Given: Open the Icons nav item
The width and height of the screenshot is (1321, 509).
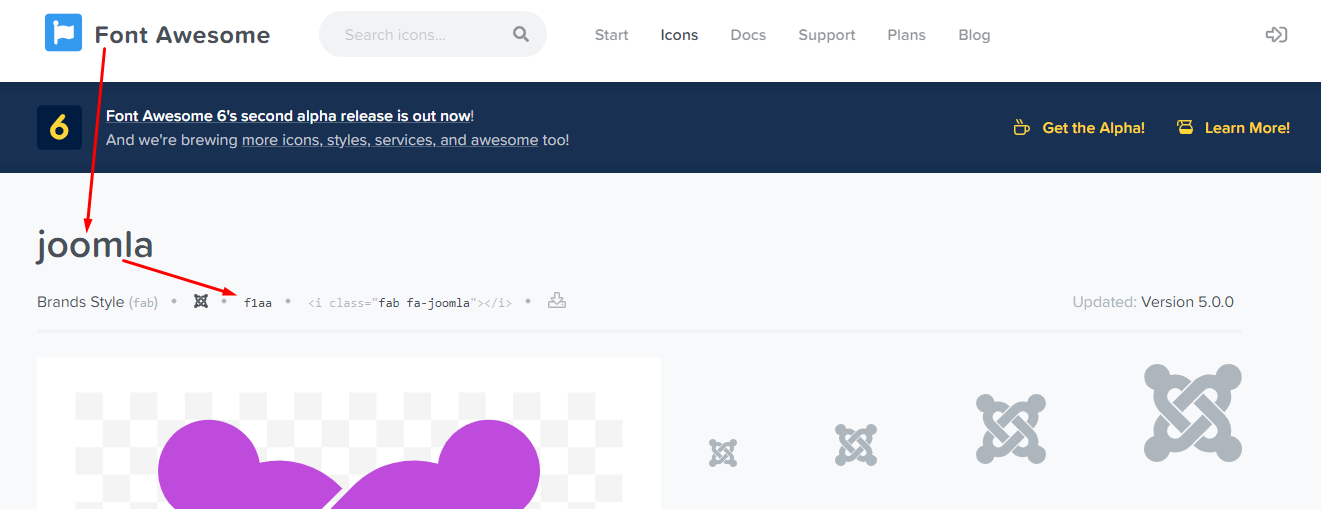Looking at the screenshot, I should (679, 35).
